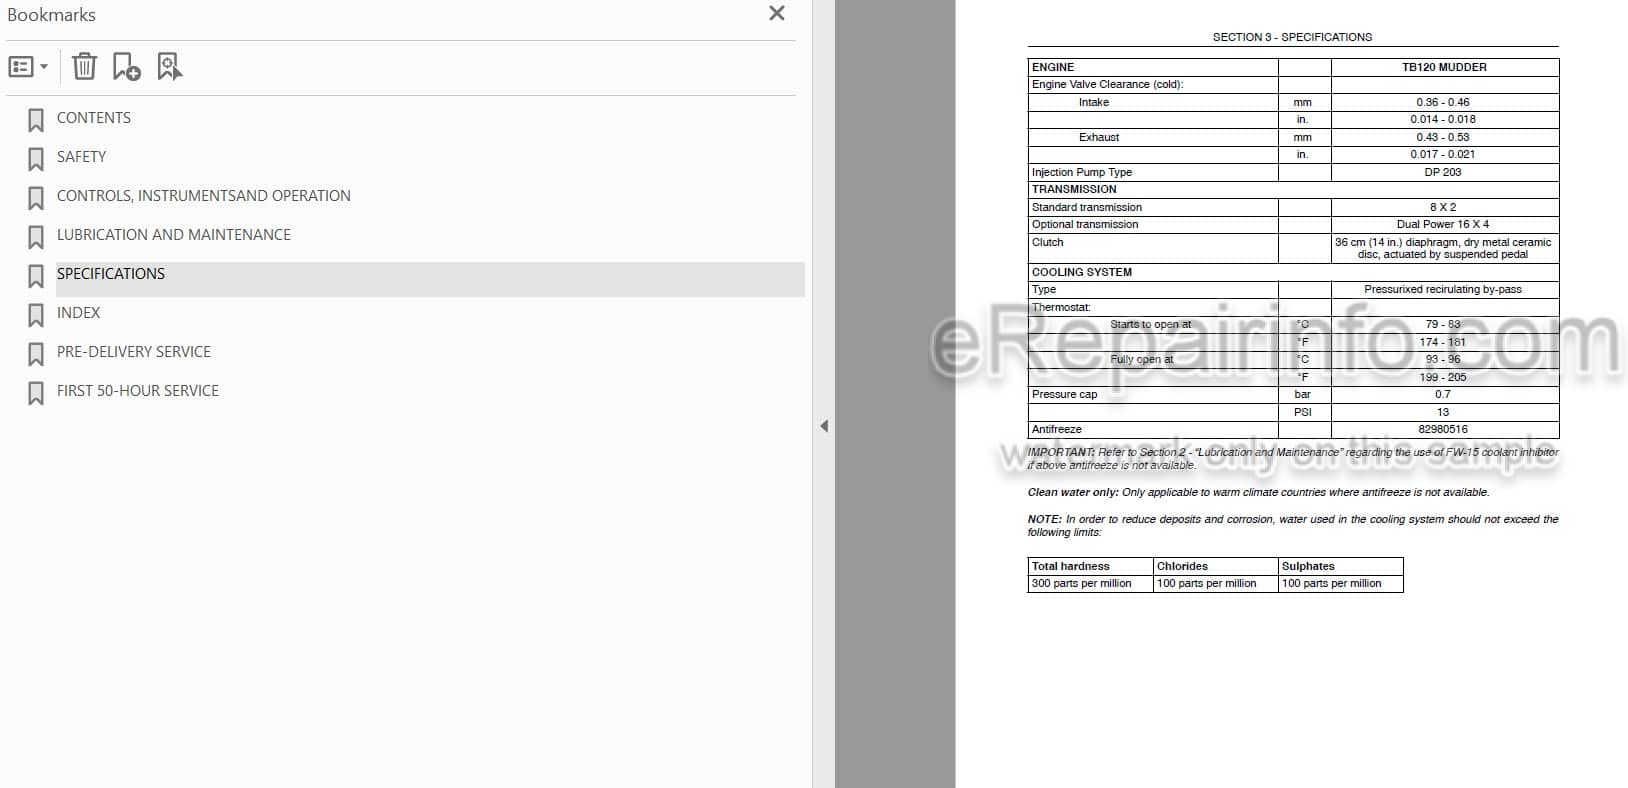Click the find current bookmark icon
The image size is (1628, 788).
click(169, 67)
